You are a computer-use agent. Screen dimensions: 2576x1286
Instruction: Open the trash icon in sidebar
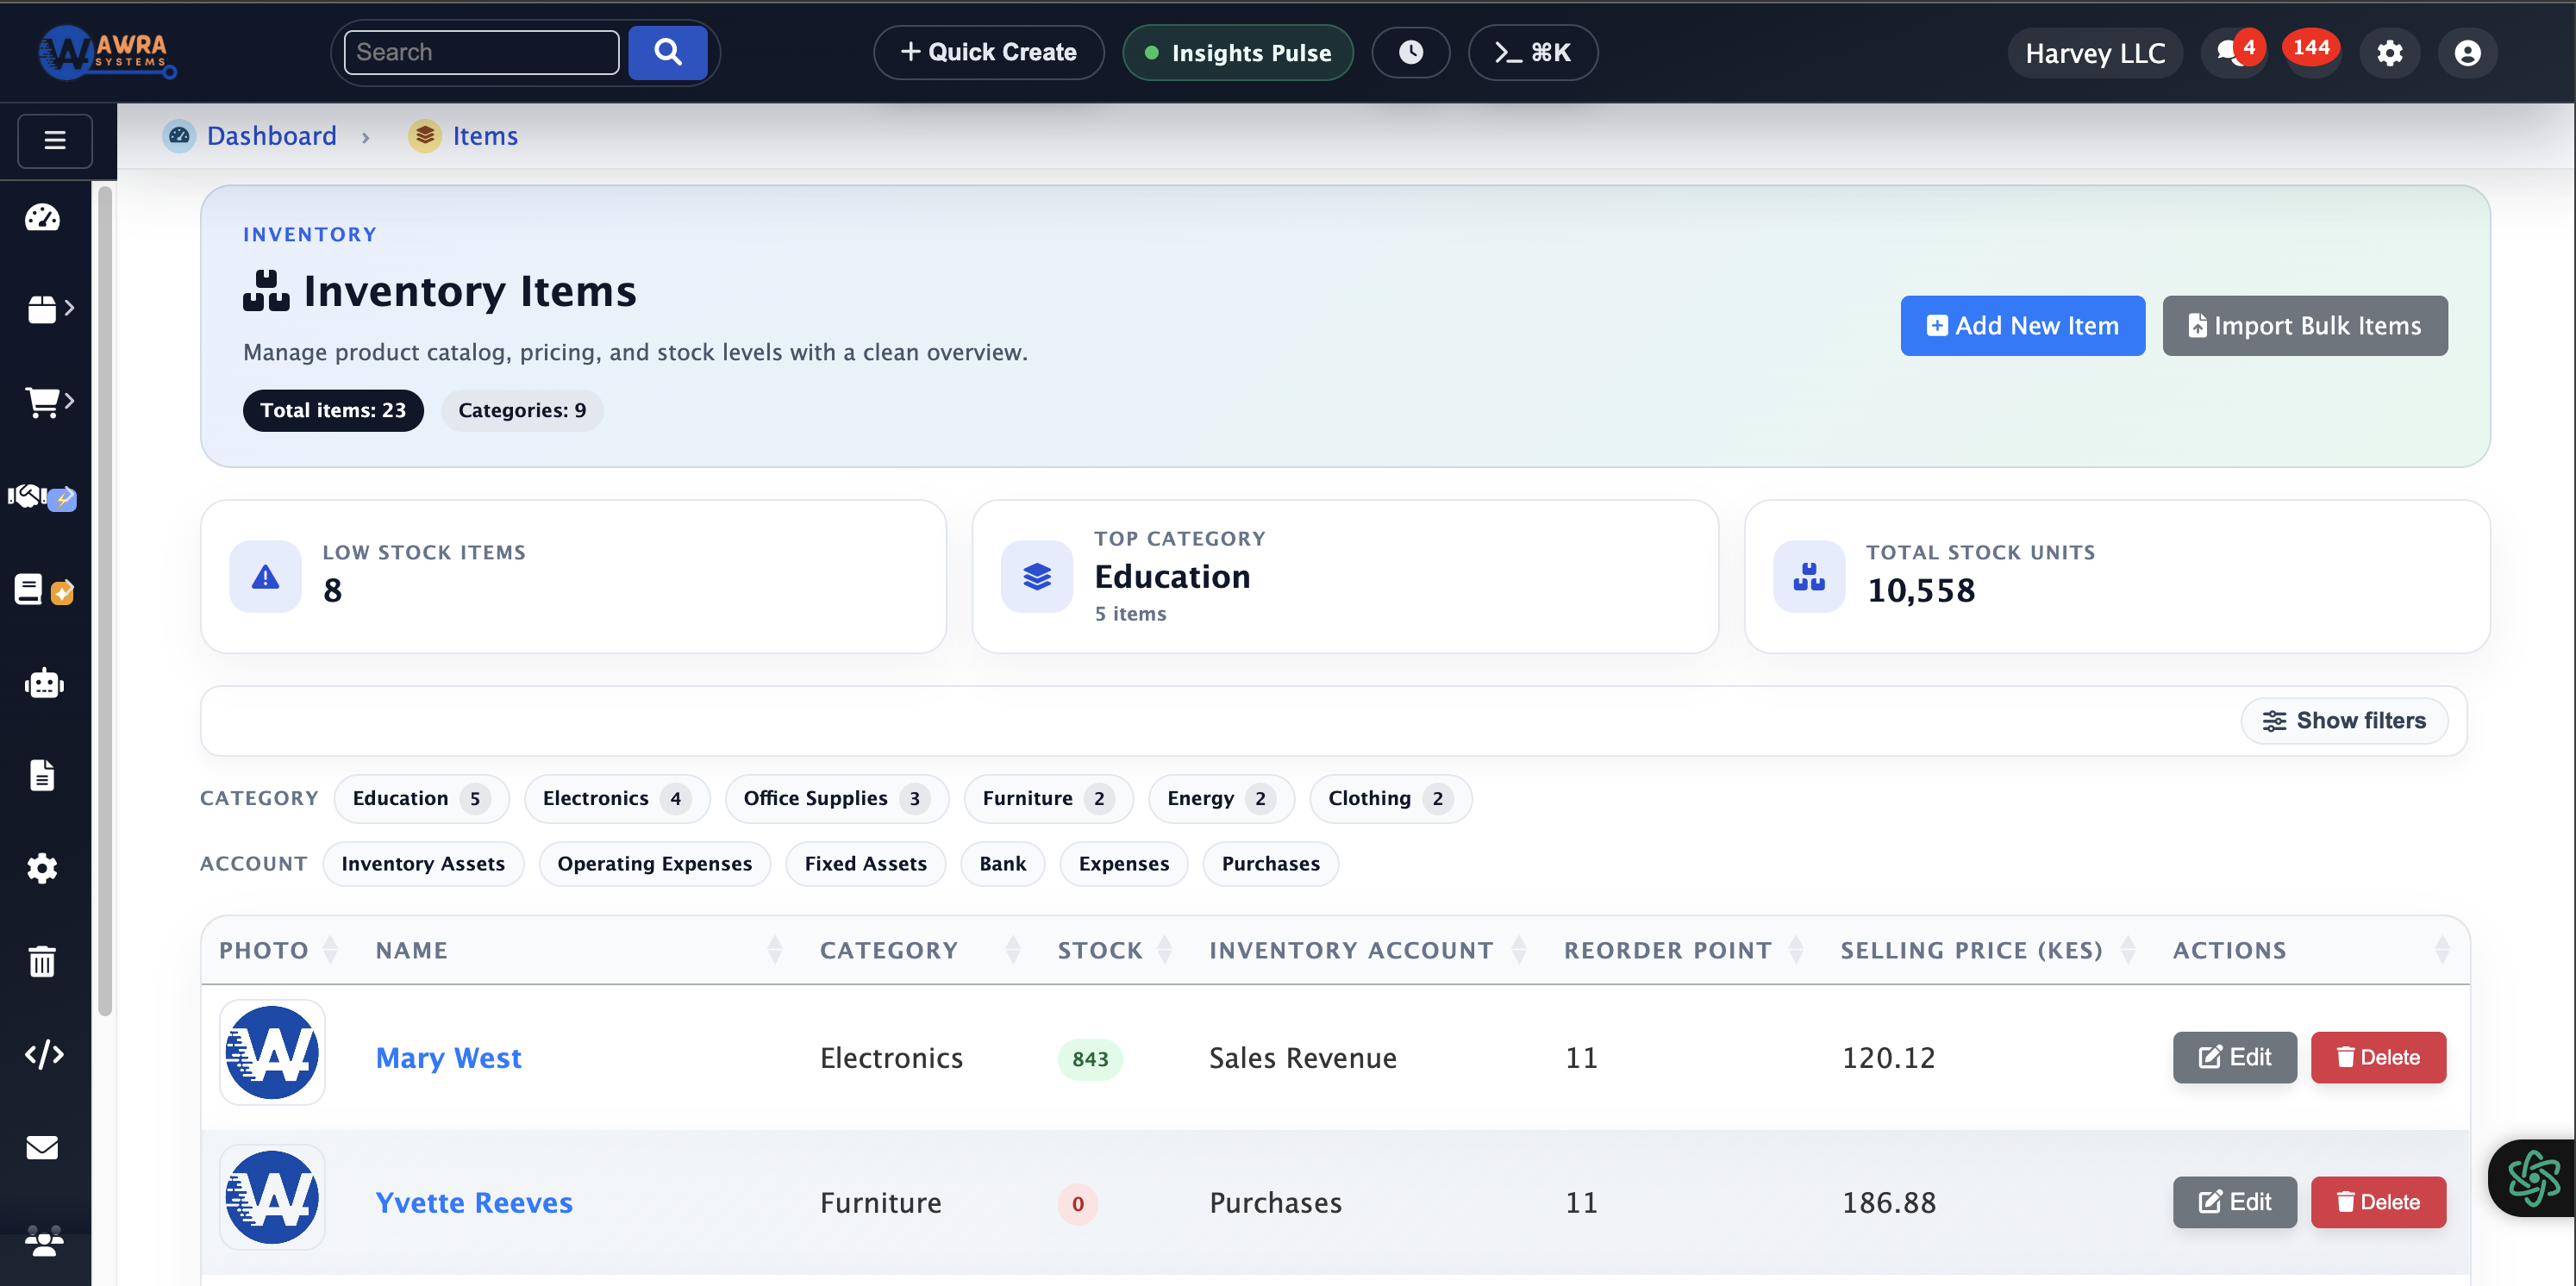coord(43,961)
